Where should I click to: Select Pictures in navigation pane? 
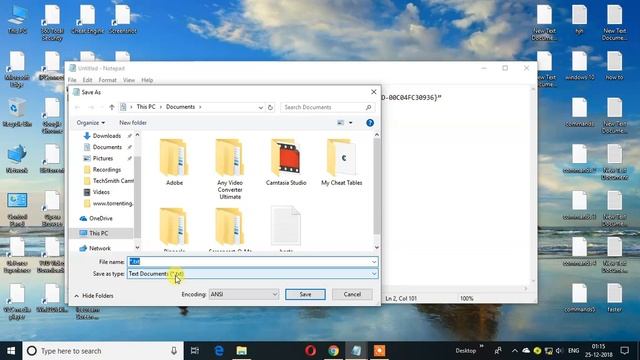coord(103,158)
